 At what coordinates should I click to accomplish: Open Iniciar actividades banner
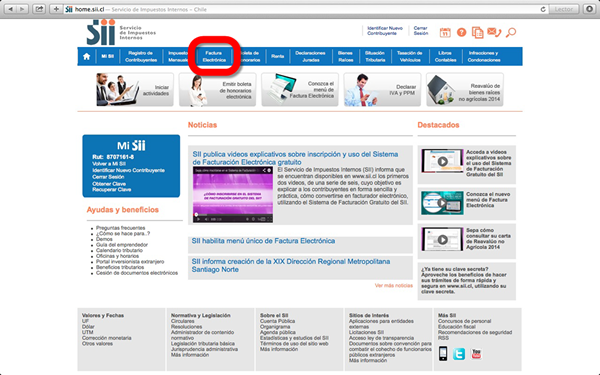[x=134, y=90]
